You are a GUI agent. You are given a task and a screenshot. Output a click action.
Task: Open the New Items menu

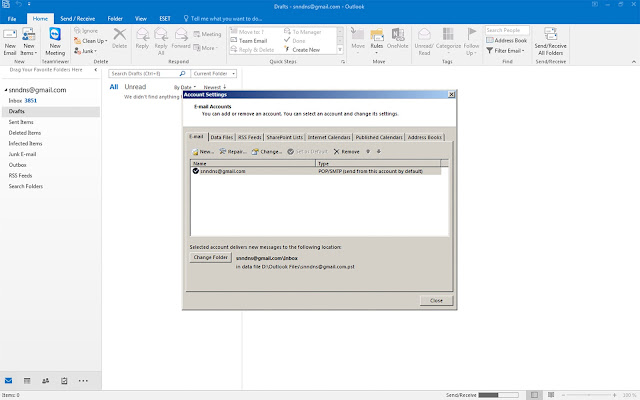click(29, 42)
